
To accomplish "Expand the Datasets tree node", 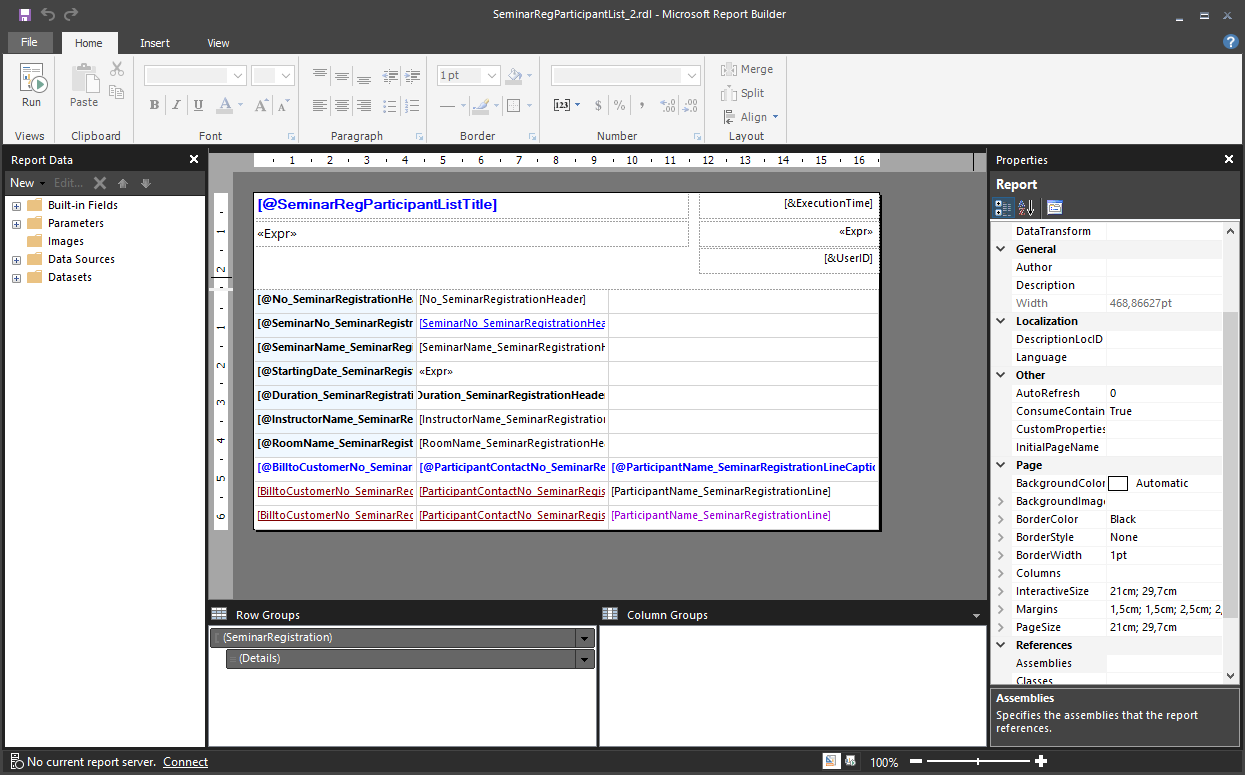I will point(16,278).
